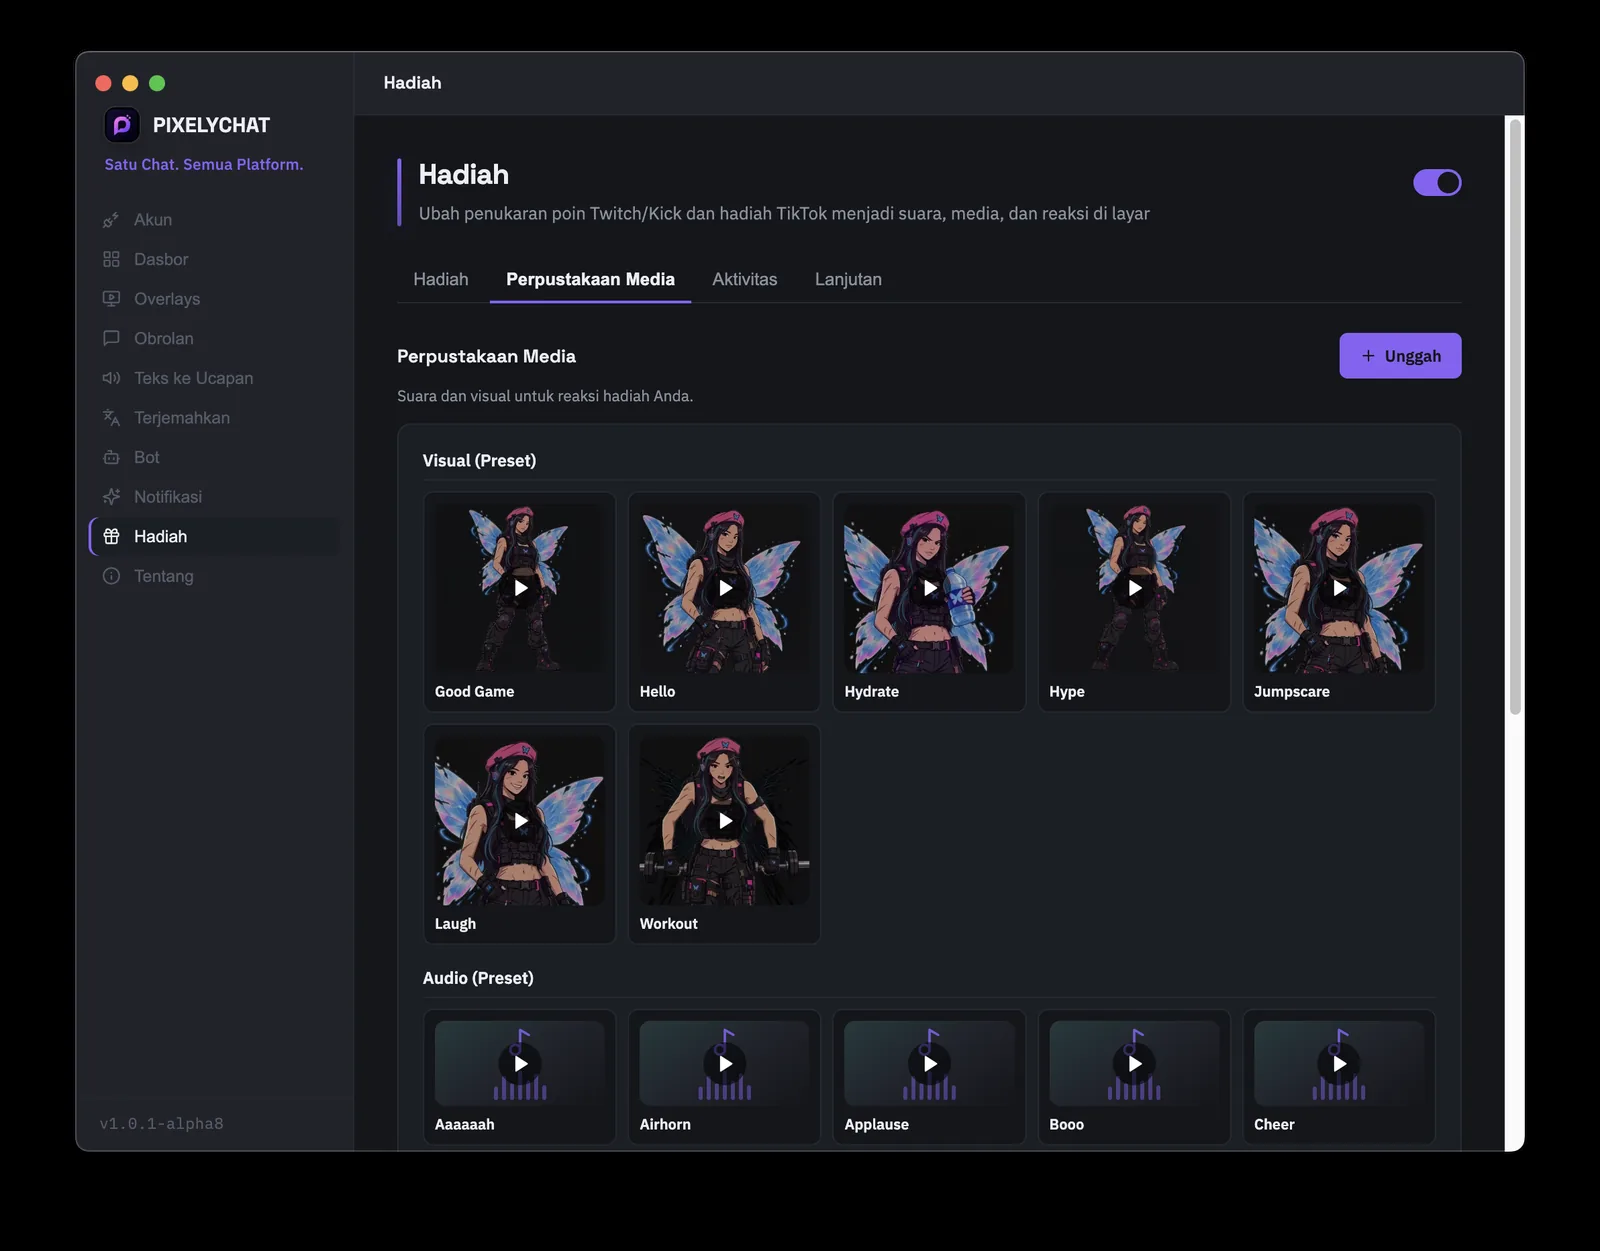1600x1251 pixels.
Task: Click the Unggah upload button
Action: pos(1400,356)
